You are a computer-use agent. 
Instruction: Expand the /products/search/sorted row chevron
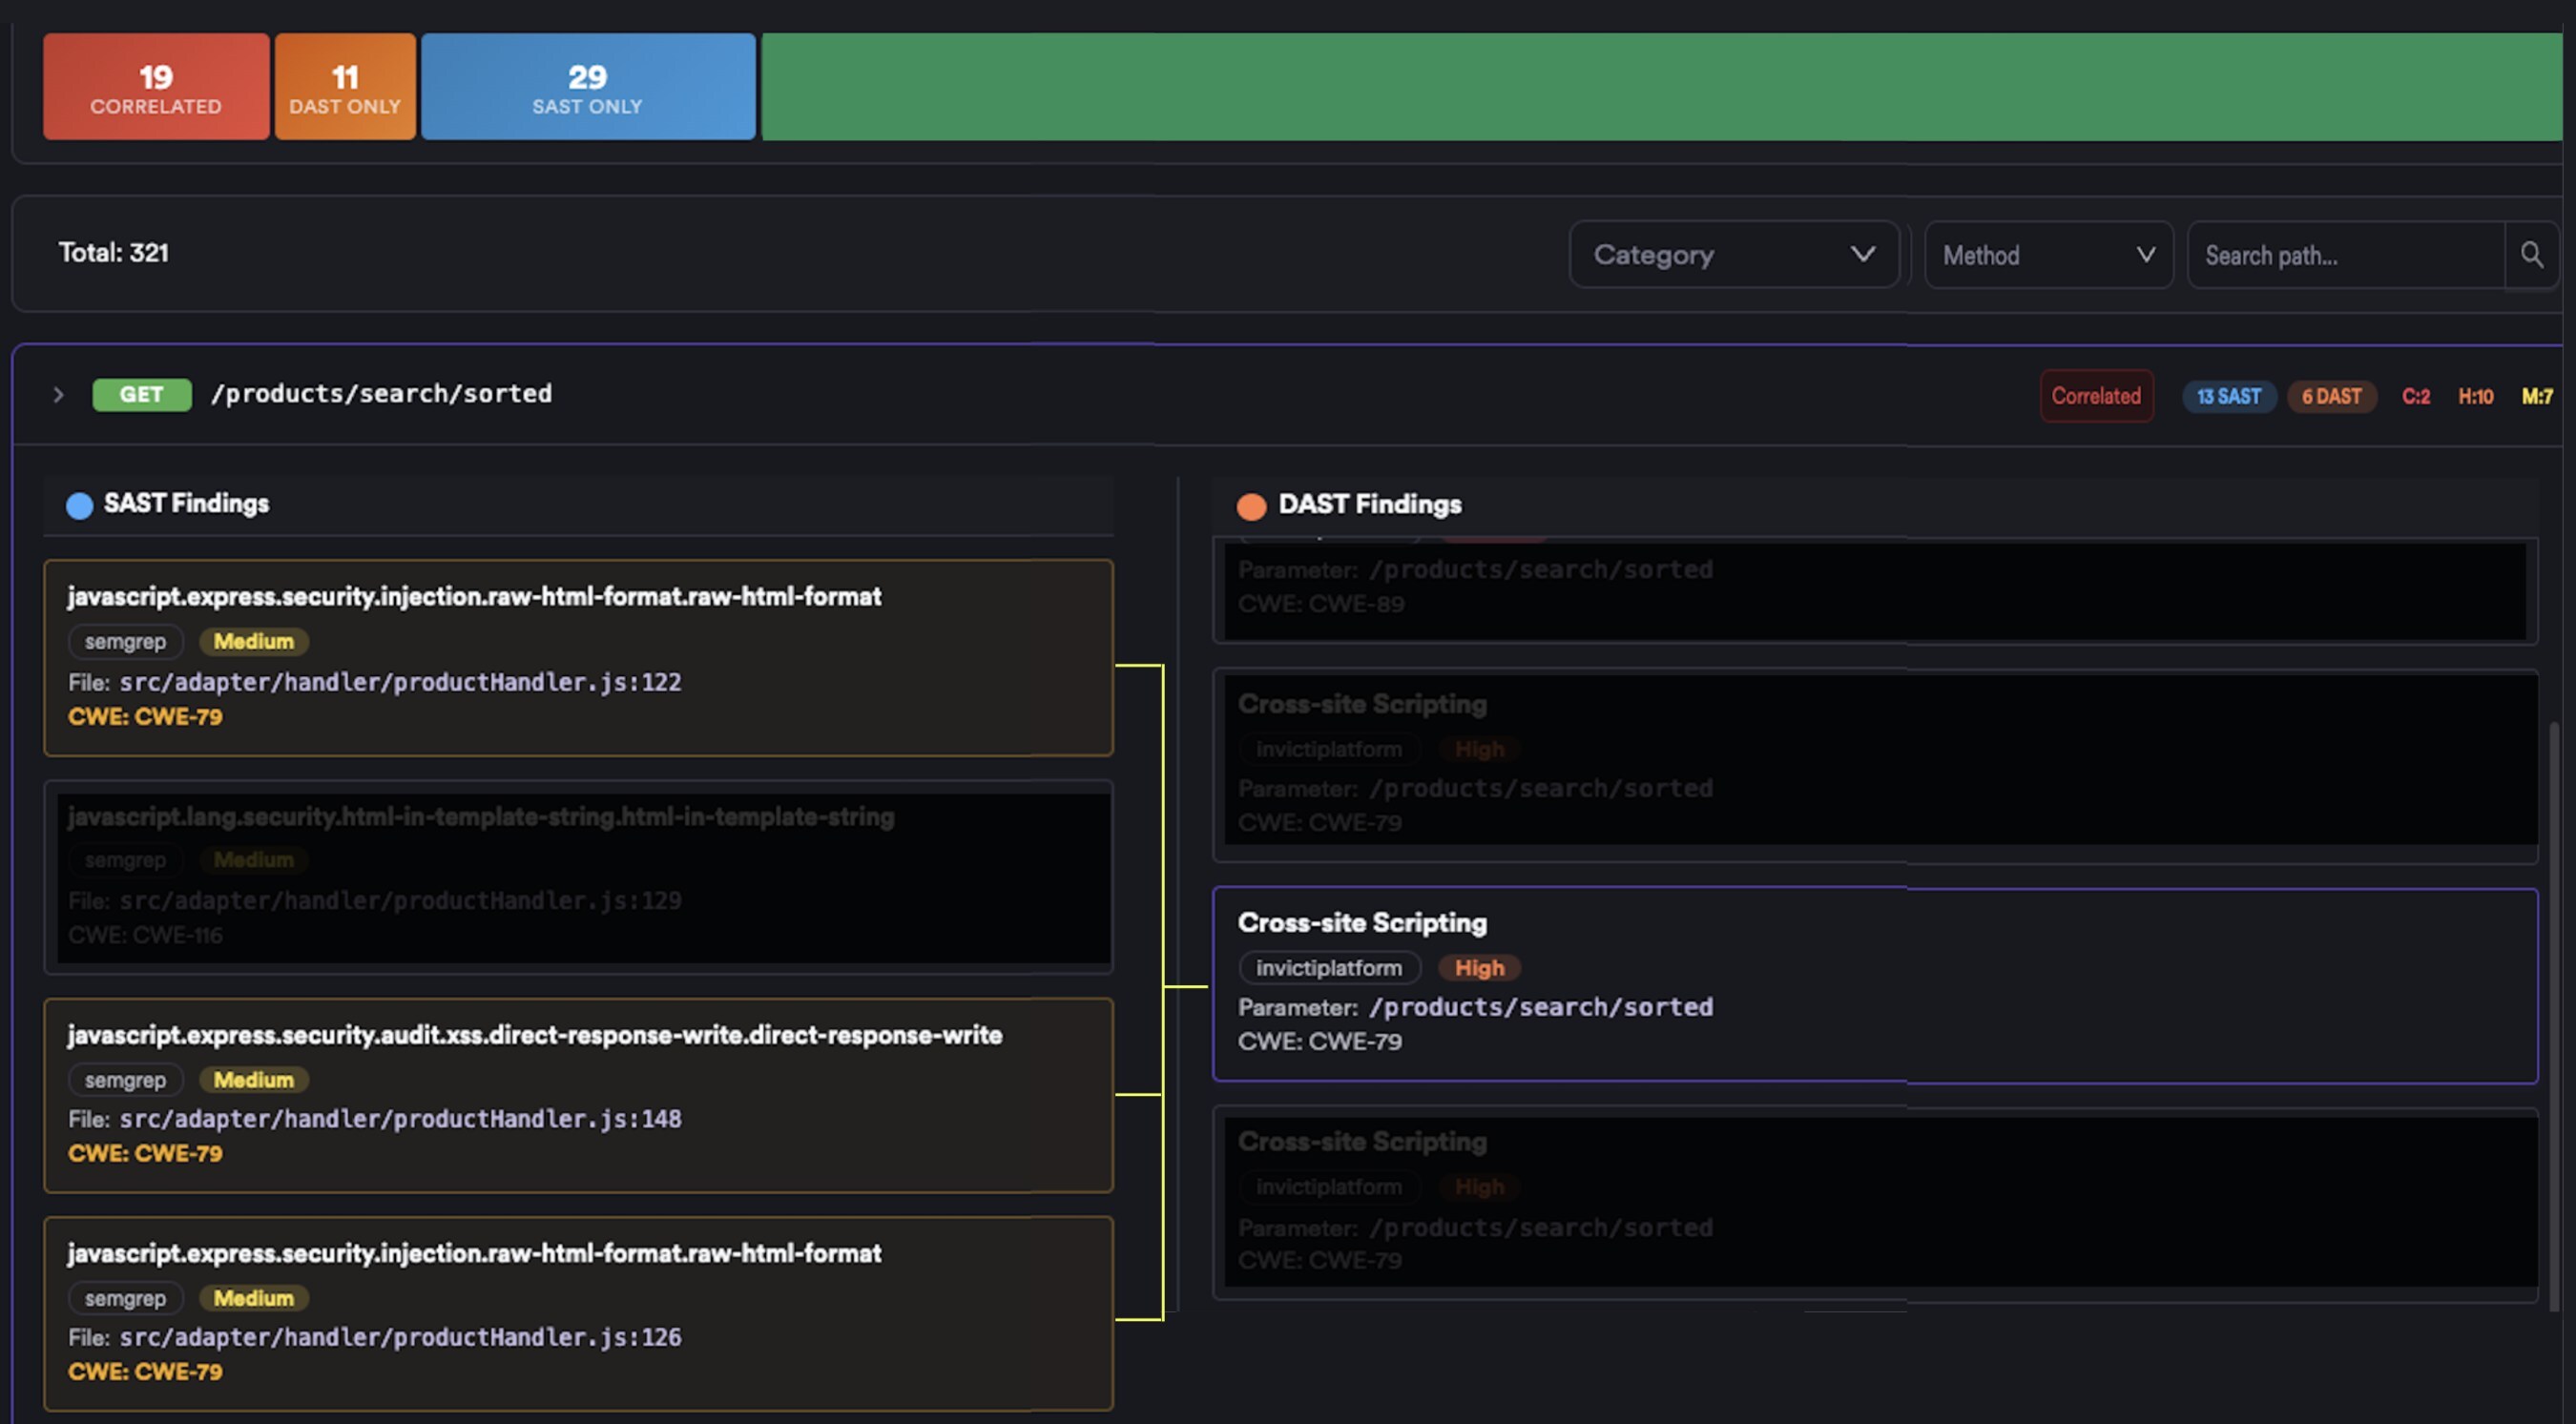coord(58,395)
